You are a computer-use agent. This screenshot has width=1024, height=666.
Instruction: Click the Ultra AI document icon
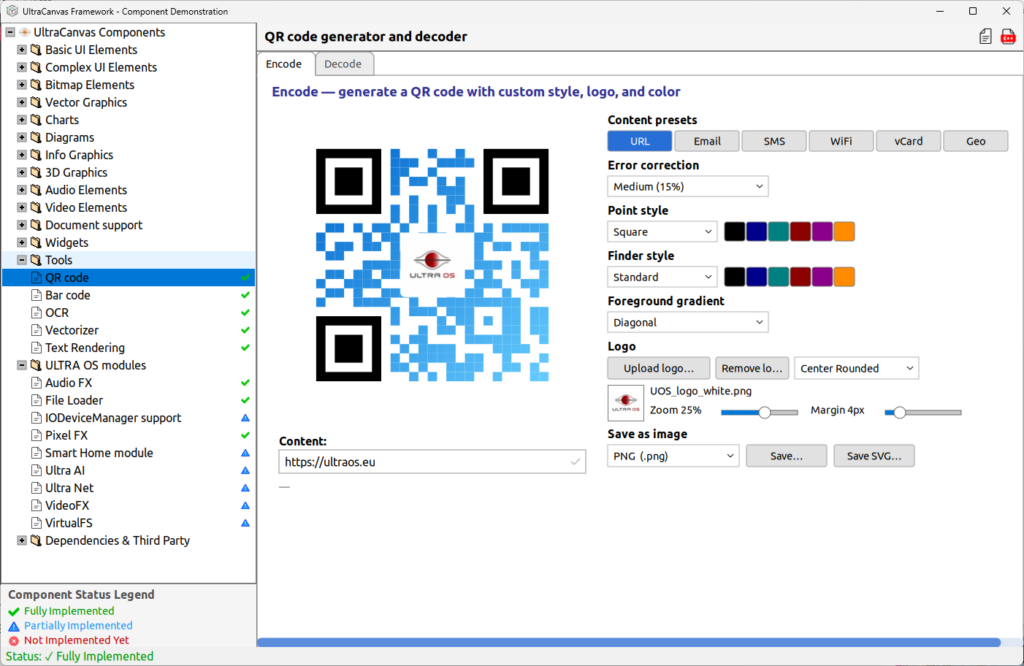point(37,470)
